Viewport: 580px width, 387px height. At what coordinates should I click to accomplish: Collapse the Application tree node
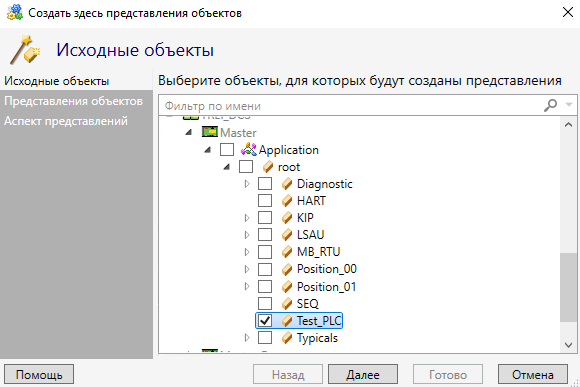208,149
